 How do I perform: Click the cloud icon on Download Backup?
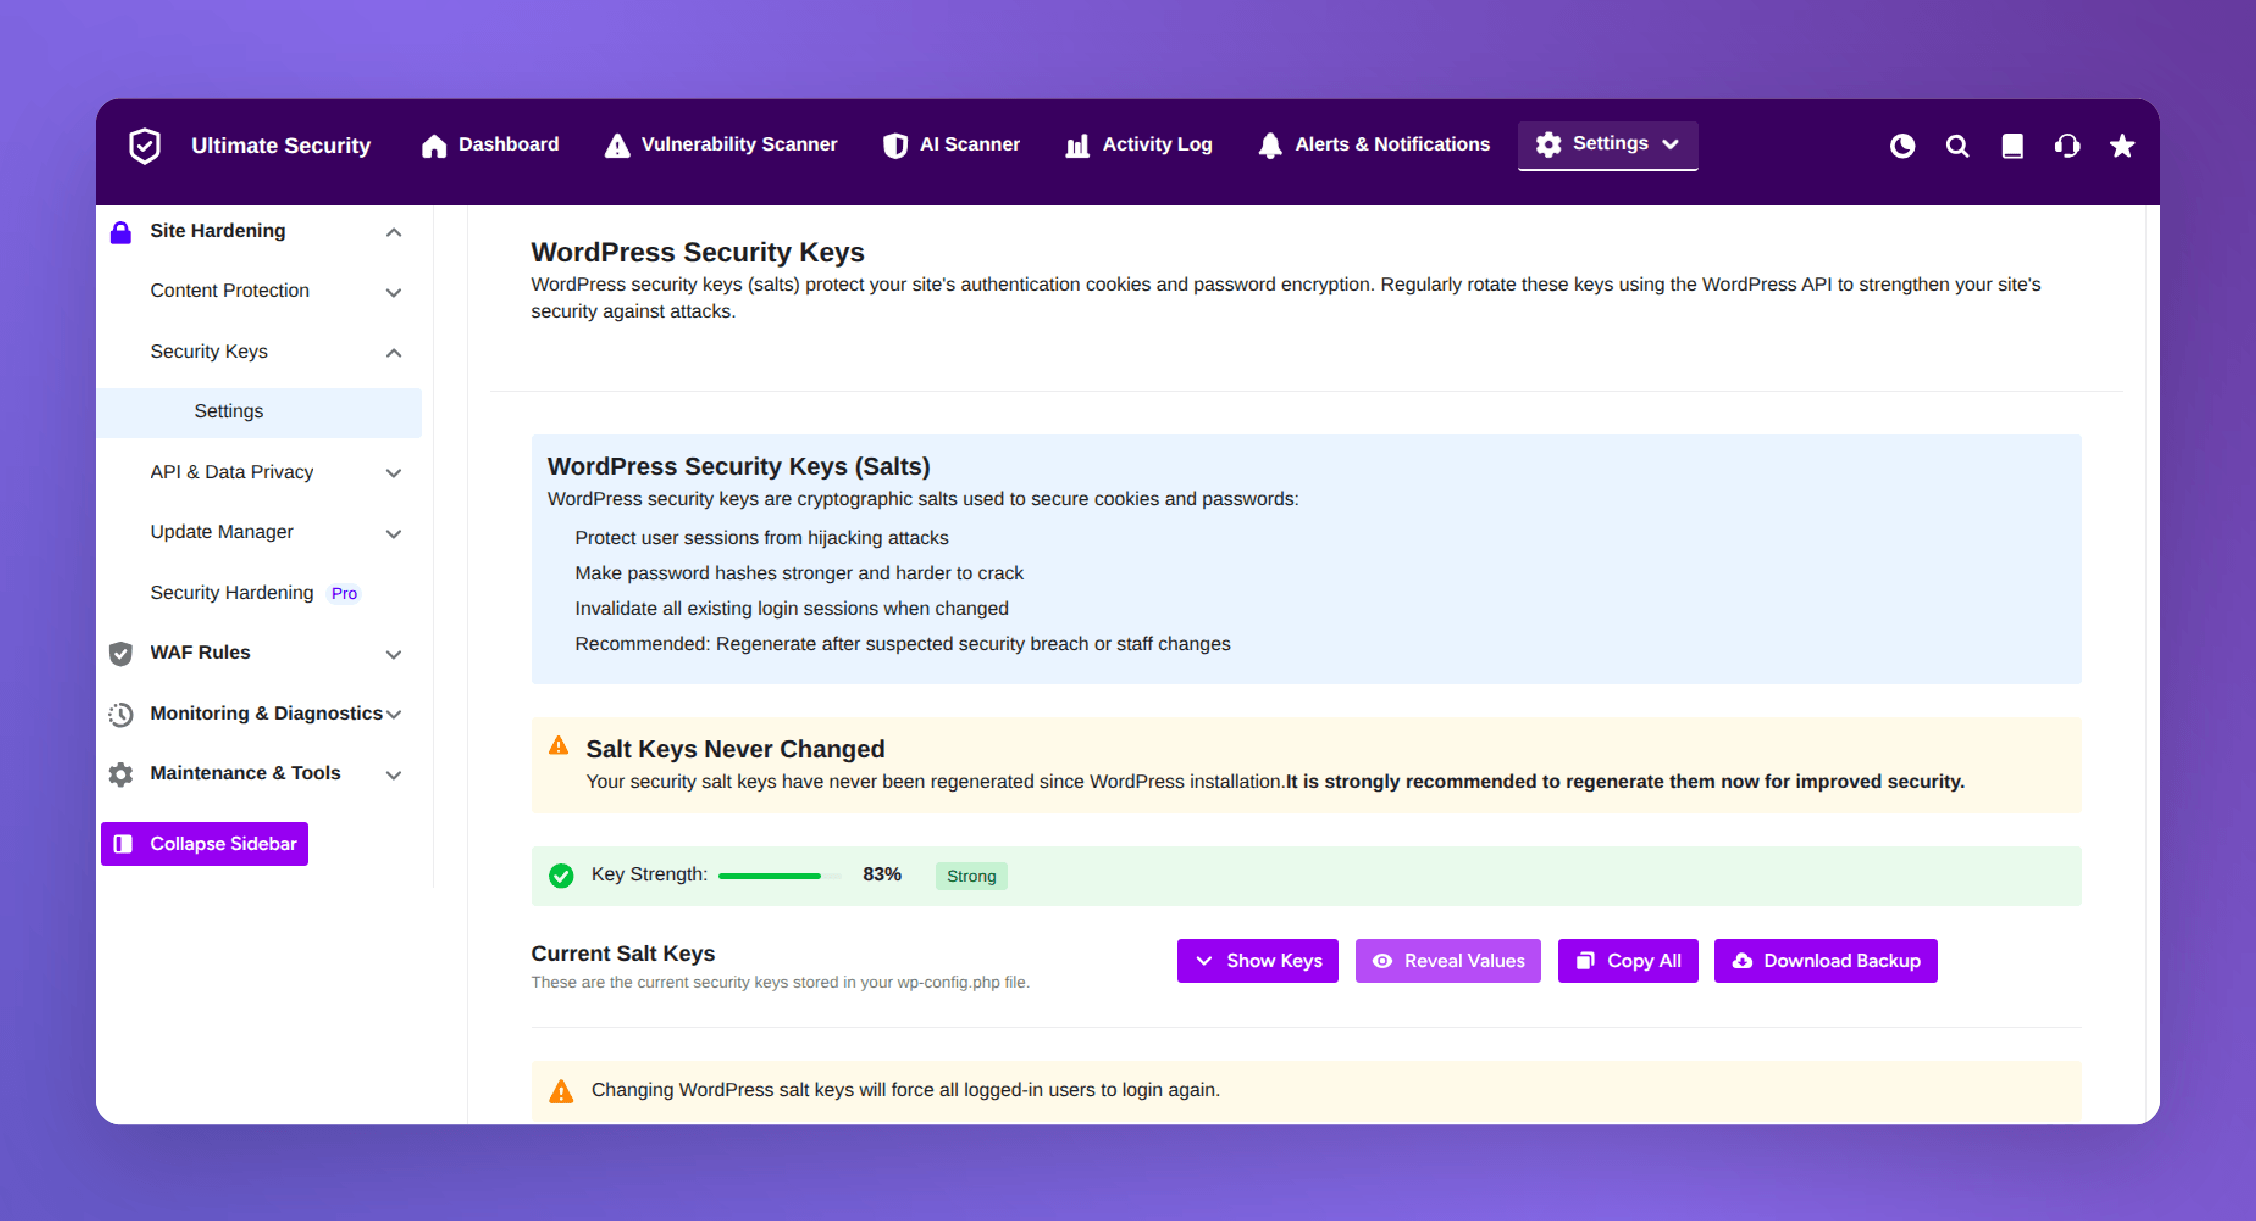(x=1742, y=961)
